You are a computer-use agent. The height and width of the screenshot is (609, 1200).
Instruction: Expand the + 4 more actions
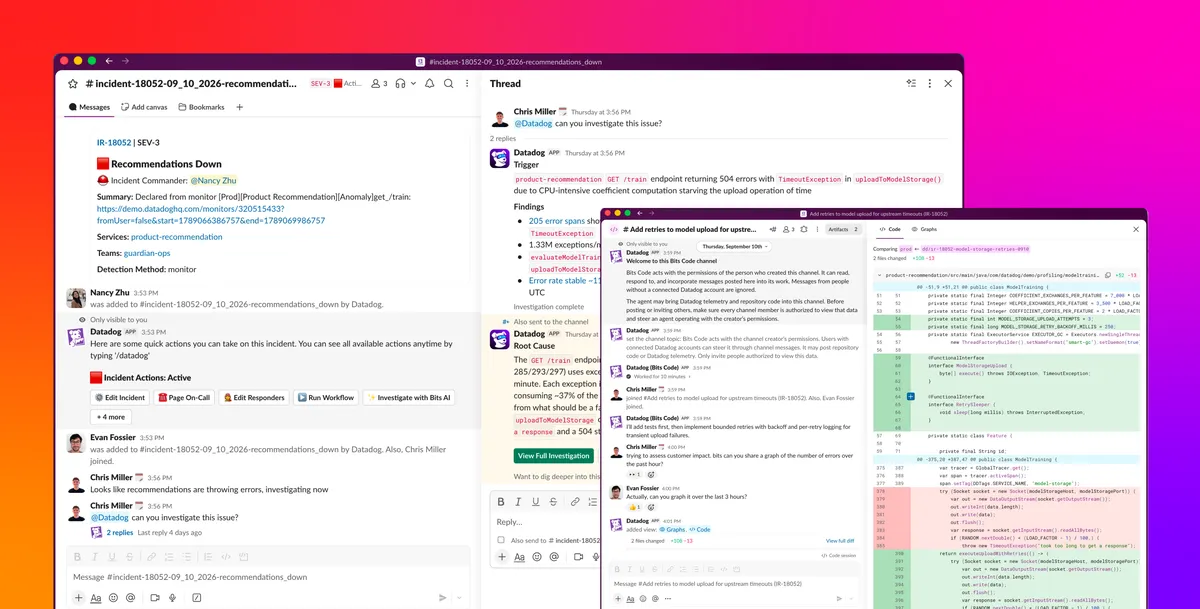pos(110,417)
